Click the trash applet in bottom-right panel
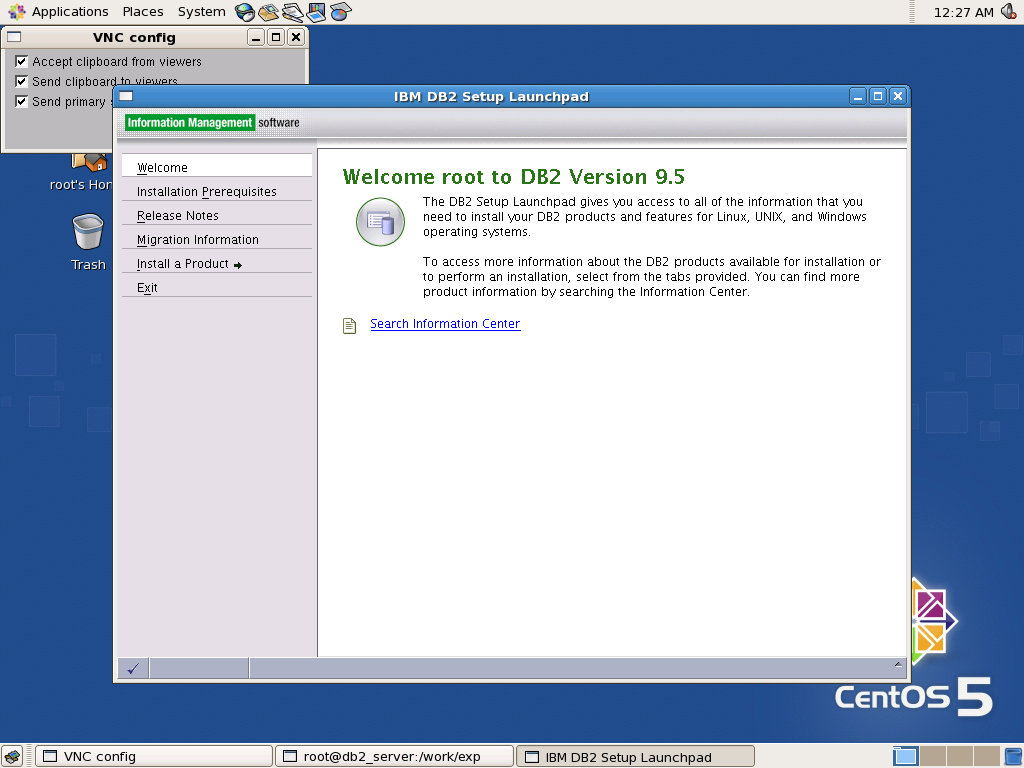This screenshot has width=1024, height=768. click(1013, 756)
